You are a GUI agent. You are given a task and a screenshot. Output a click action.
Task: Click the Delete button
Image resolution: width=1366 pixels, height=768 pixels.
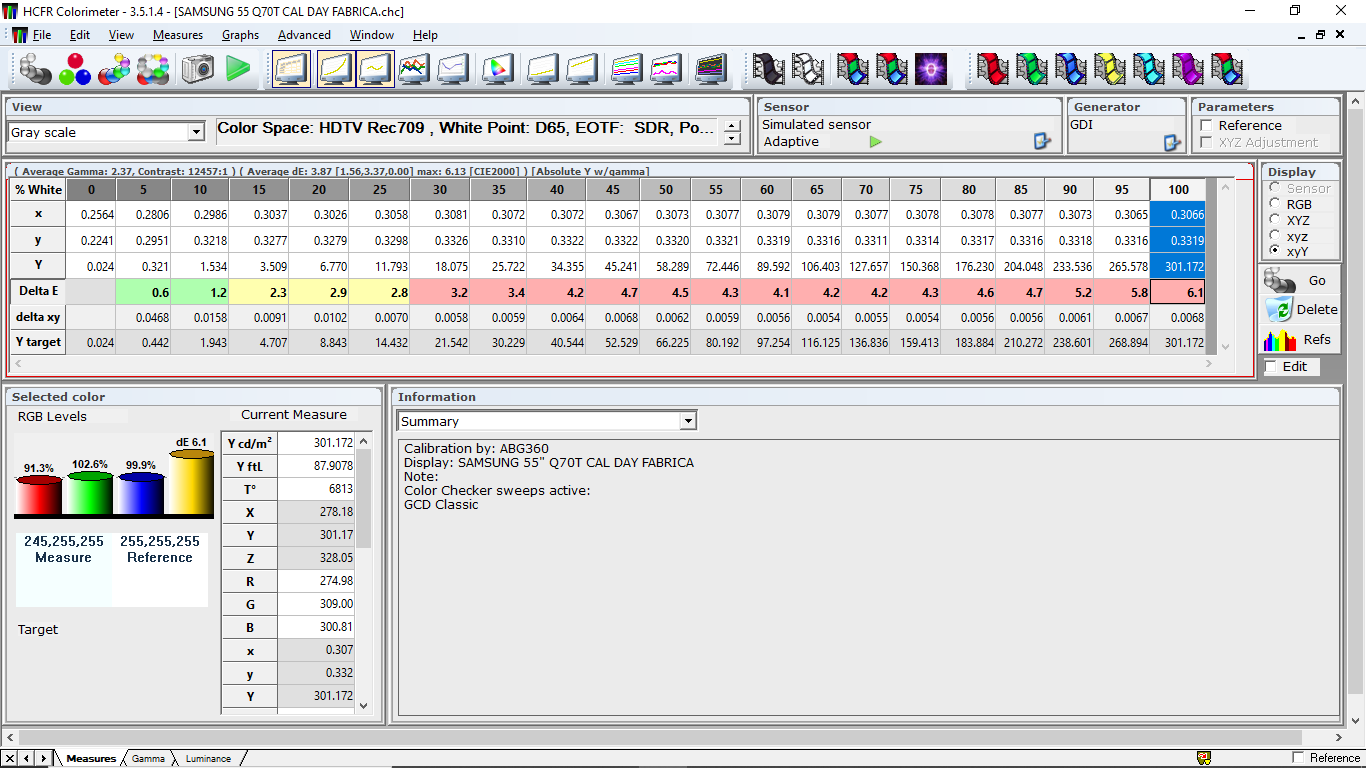[1300, 310]
